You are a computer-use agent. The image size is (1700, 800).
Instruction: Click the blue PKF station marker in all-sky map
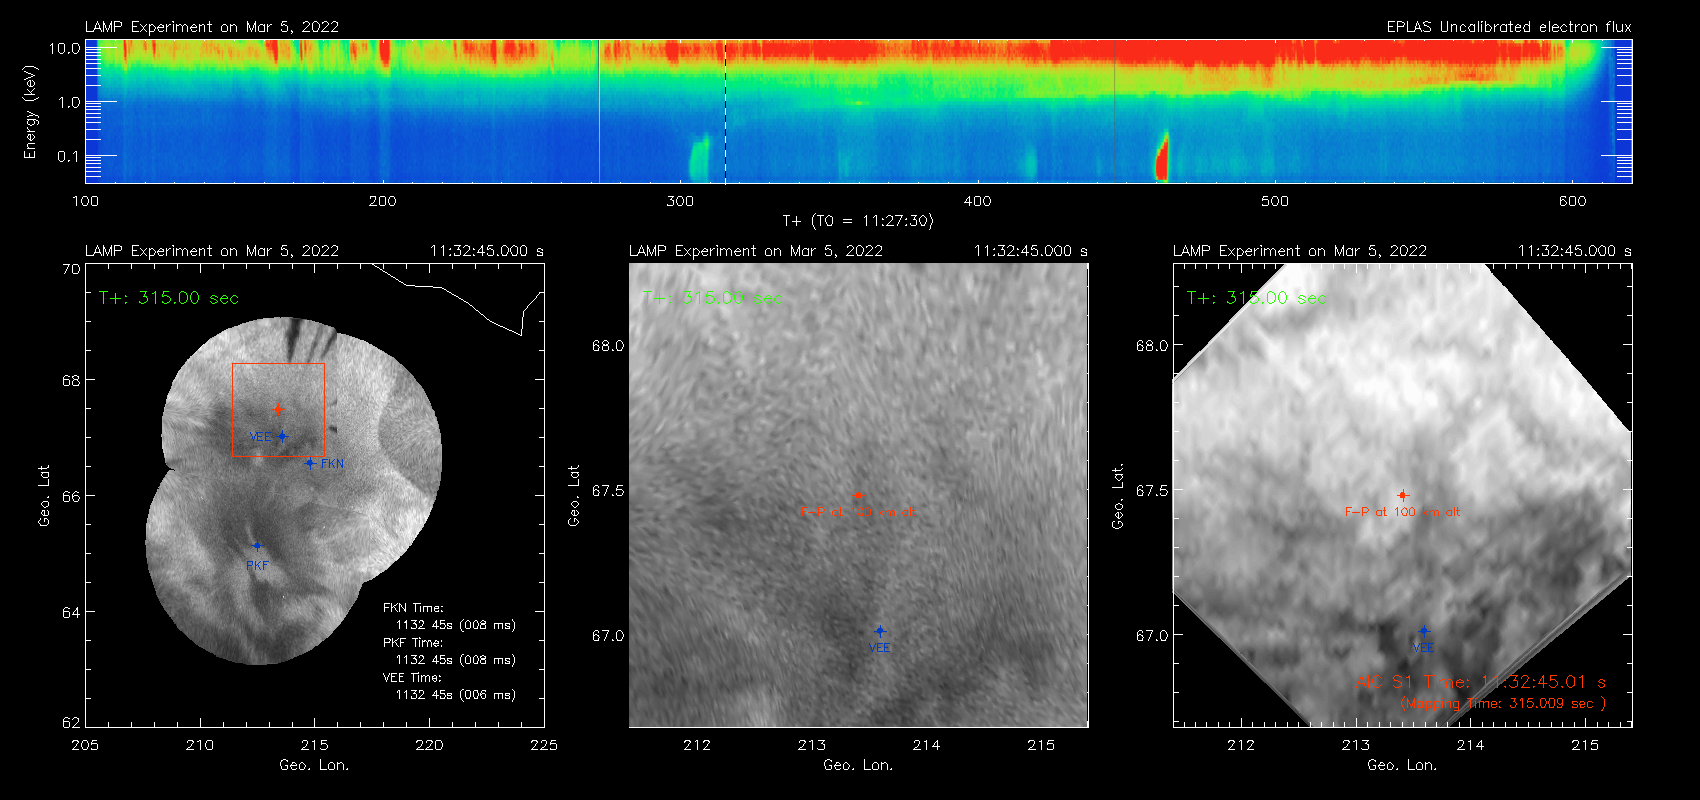tap(257, 546)
